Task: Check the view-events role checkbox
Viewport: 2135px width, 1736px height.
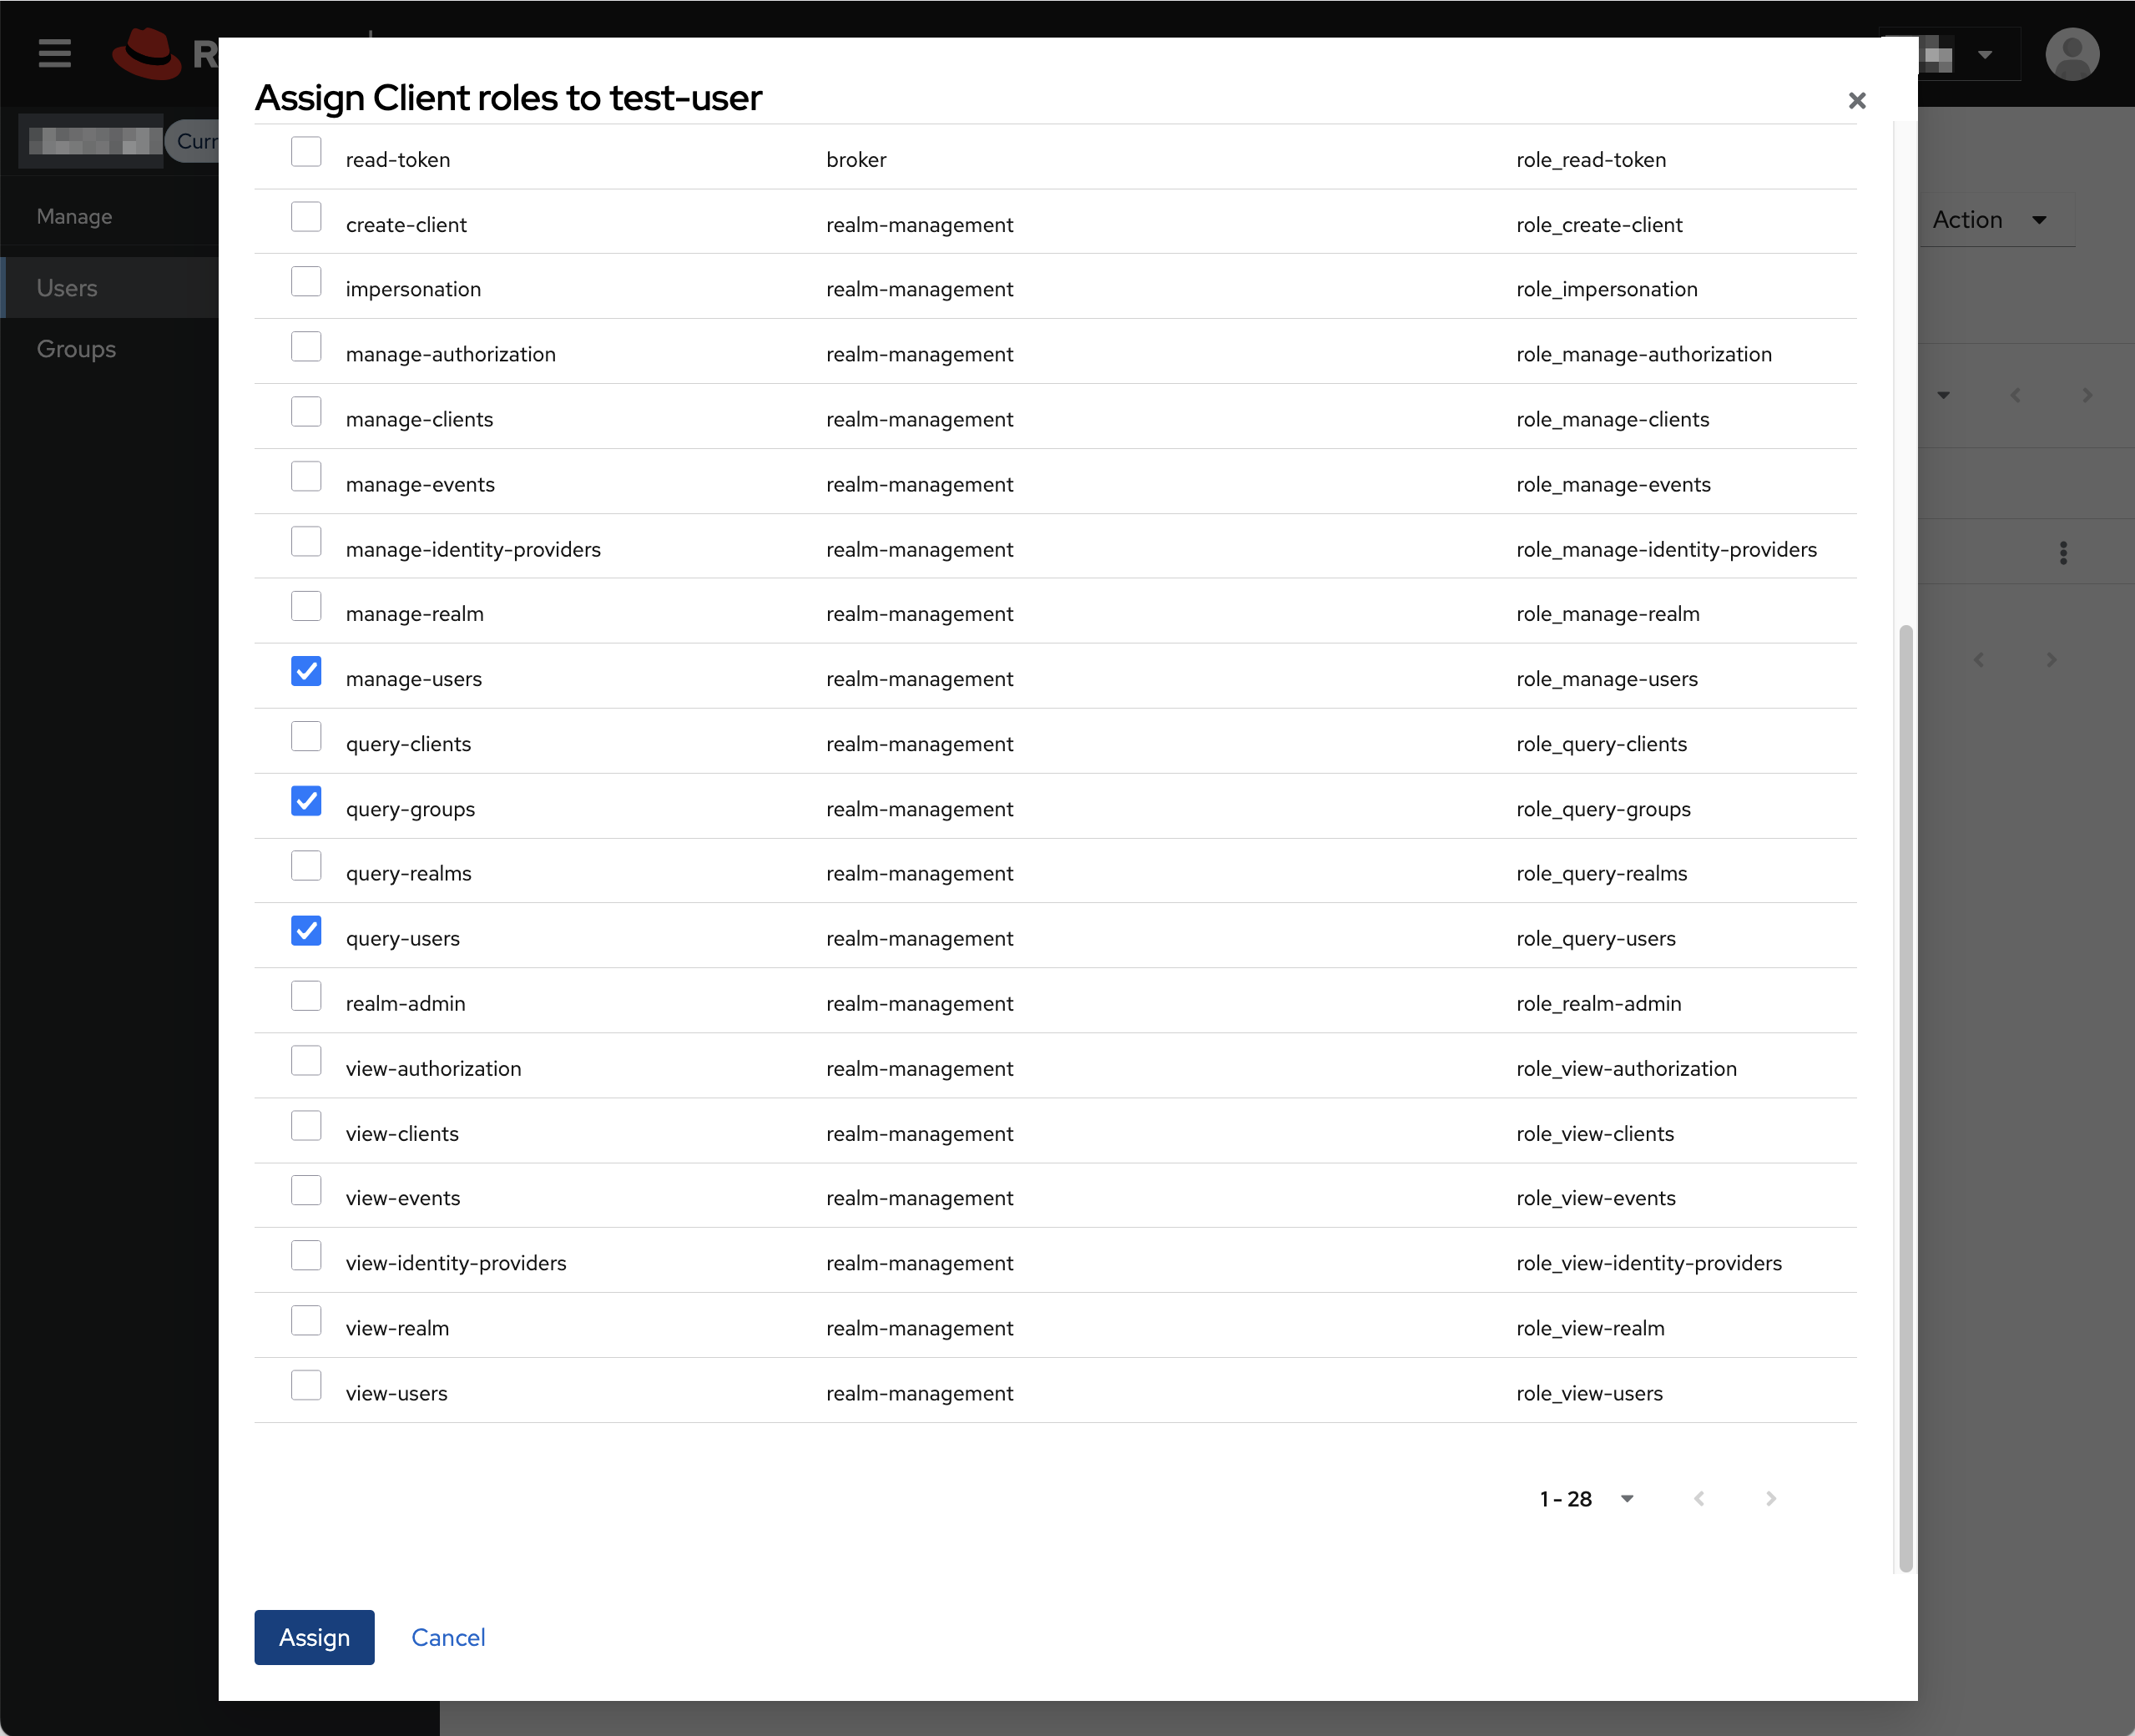Action: click(x=306, y=1190)
